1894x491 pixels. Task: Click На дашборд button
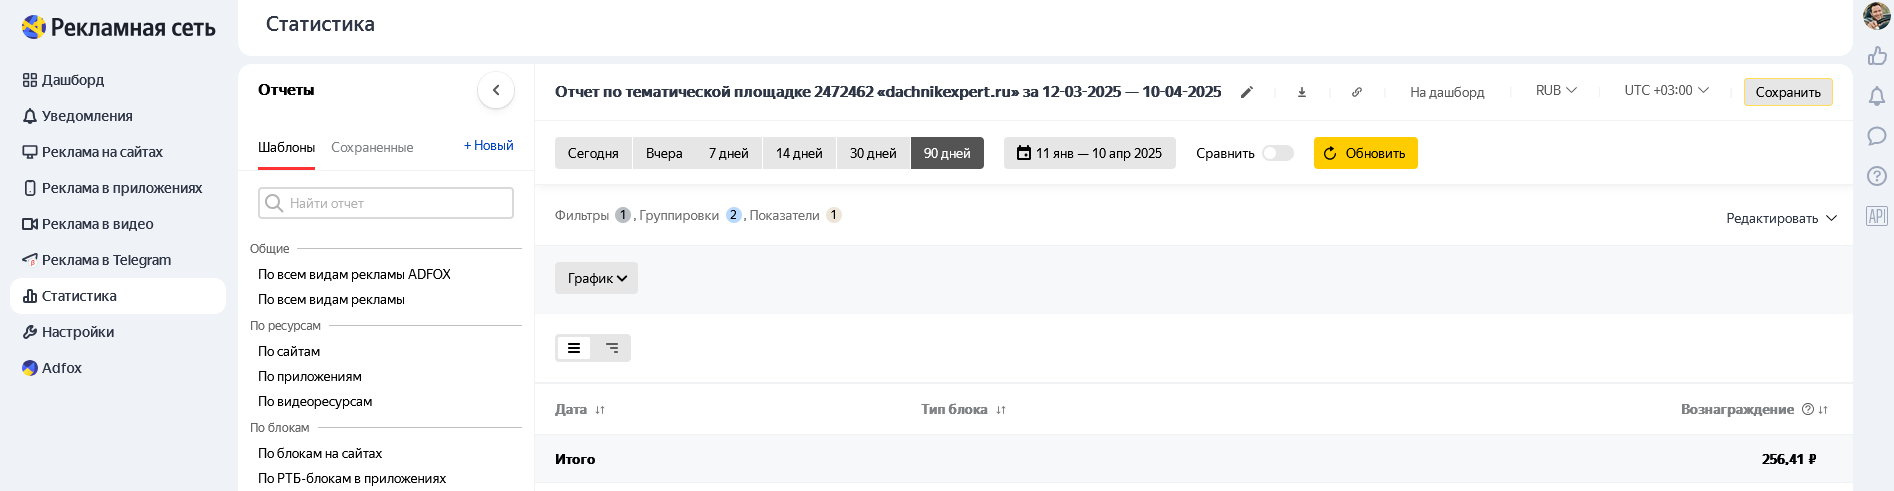click(x=1447, y=92)
